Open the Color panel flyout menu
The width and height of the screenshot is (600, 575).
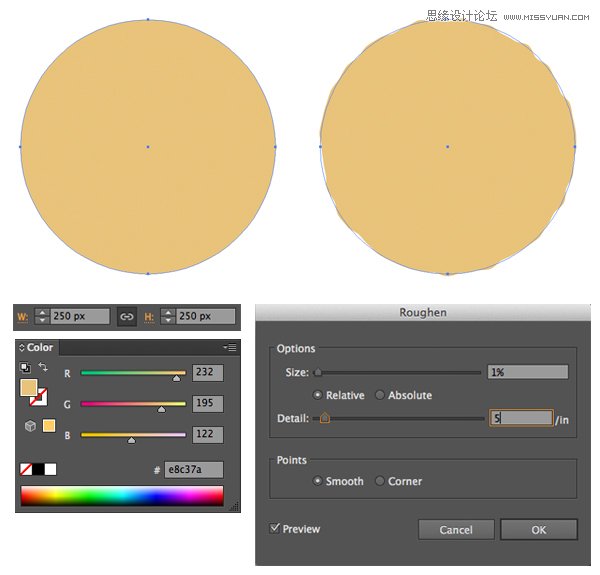tap(229, 347)
